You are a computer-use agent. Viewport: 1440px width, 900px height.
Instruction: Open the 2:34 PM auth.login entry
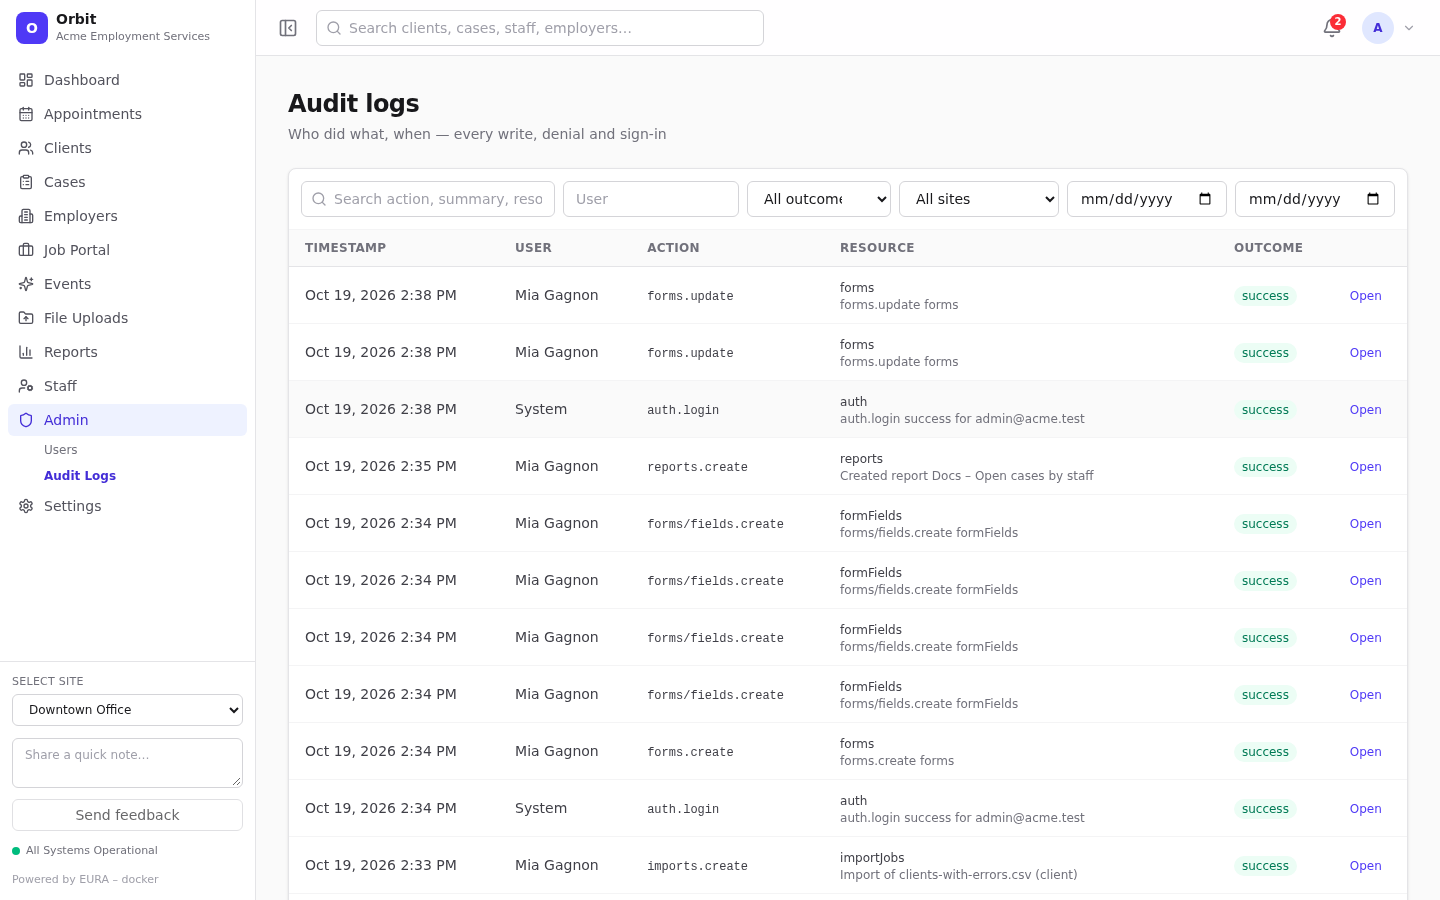[x=1365, y=809]
